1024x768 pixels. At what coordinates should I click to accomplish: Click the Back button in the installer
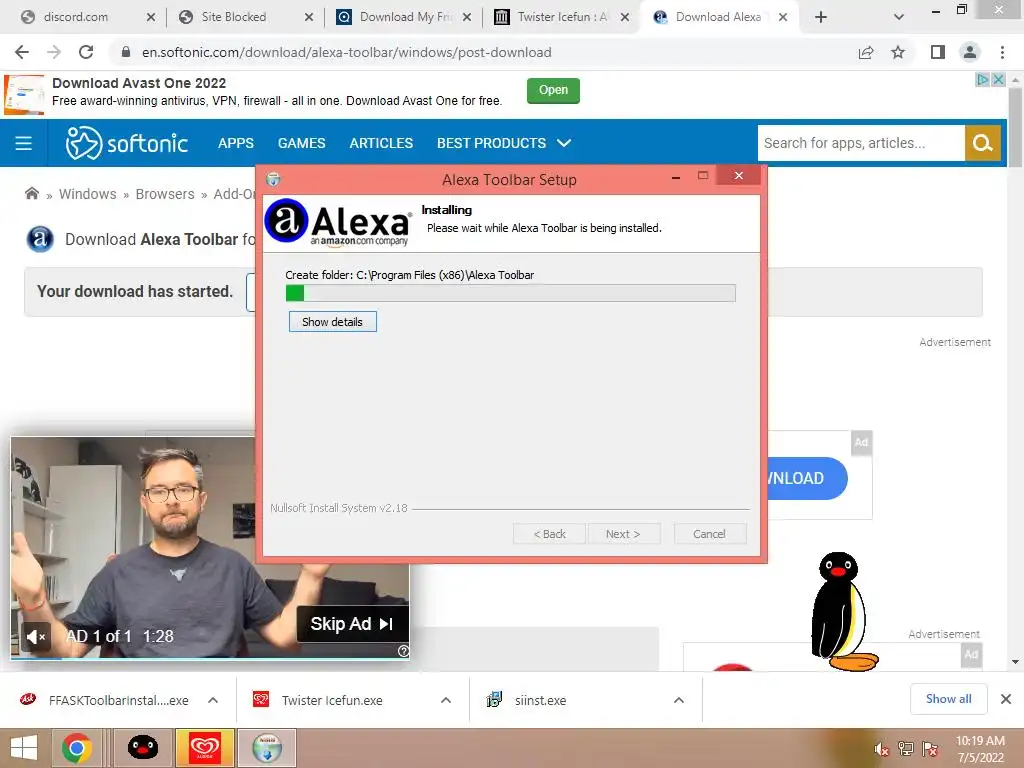click(x=549, y=534)
